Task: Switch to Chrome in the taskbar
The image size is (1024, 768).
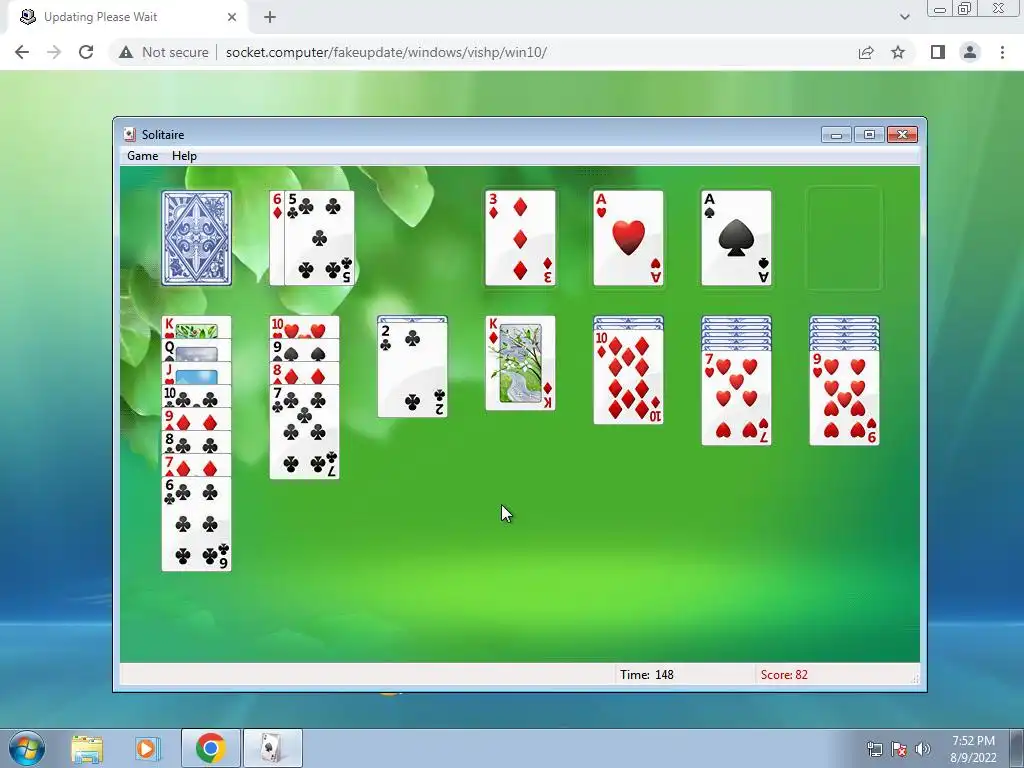Action: point(210,748)
